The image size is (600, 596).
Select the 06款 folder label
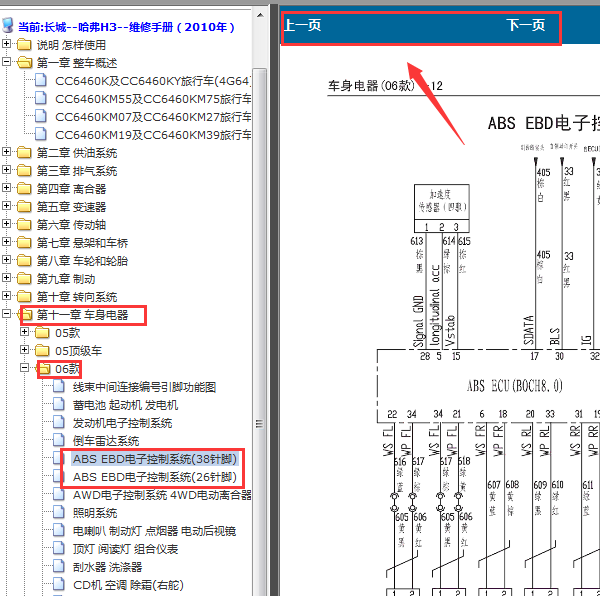tap(67, 369)
